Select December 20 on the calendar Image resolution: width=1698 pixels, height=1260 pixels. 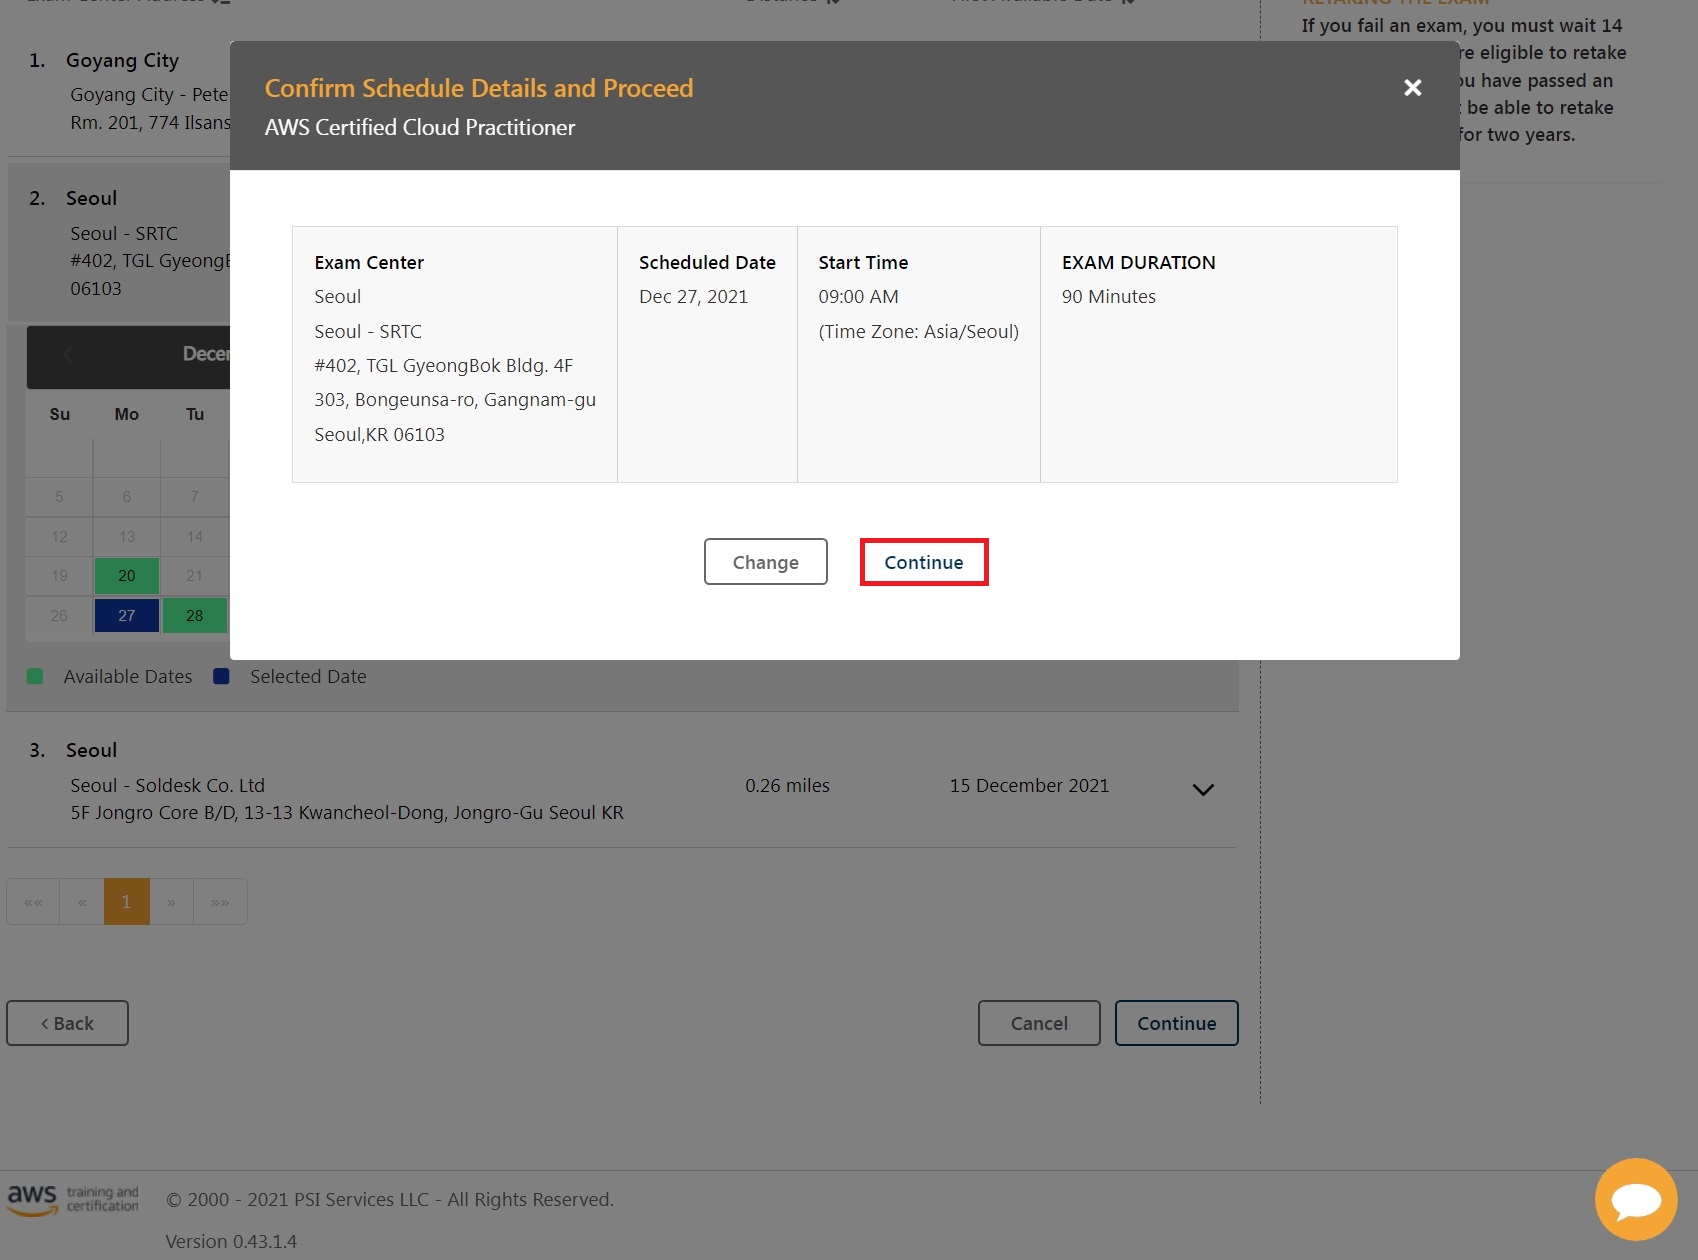[x=127, y=576]
